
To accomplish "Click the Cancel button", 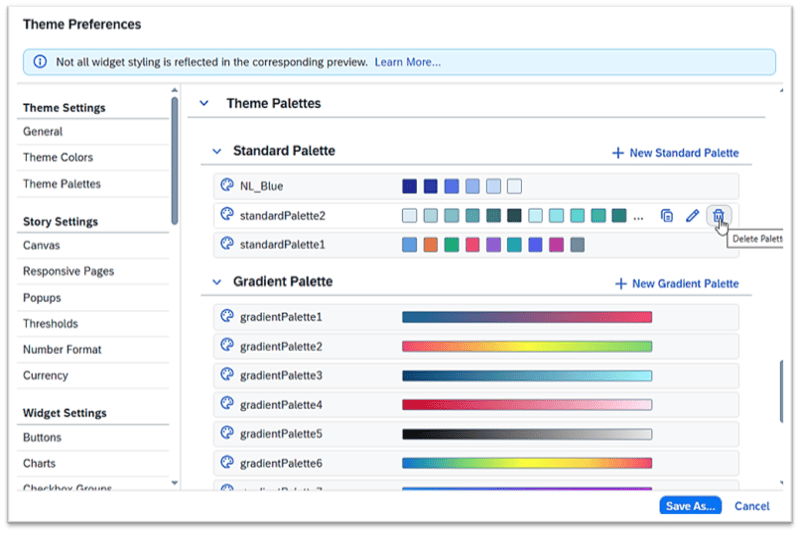I will 752,506.
